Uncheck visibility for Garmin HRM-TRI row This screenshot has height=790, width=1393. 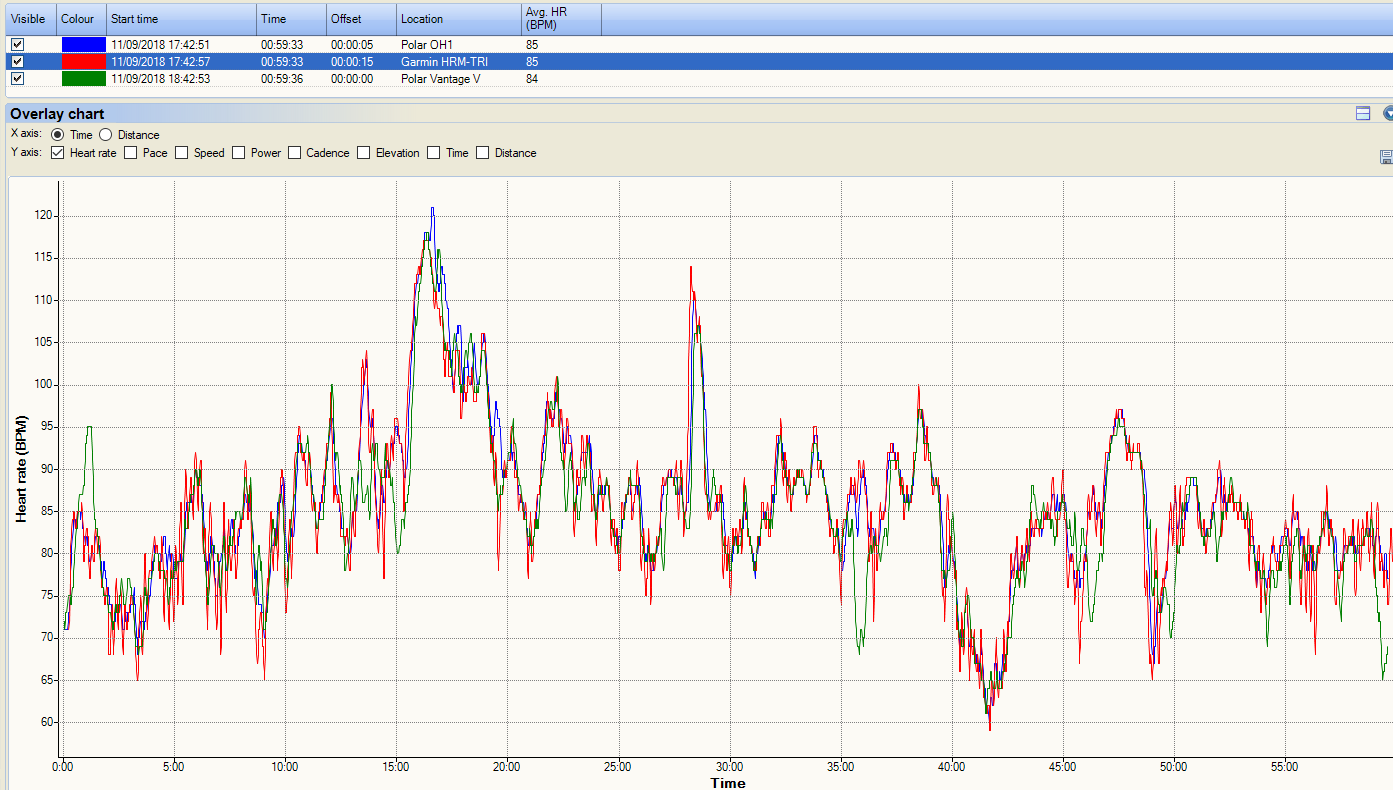tap(17, 62)
